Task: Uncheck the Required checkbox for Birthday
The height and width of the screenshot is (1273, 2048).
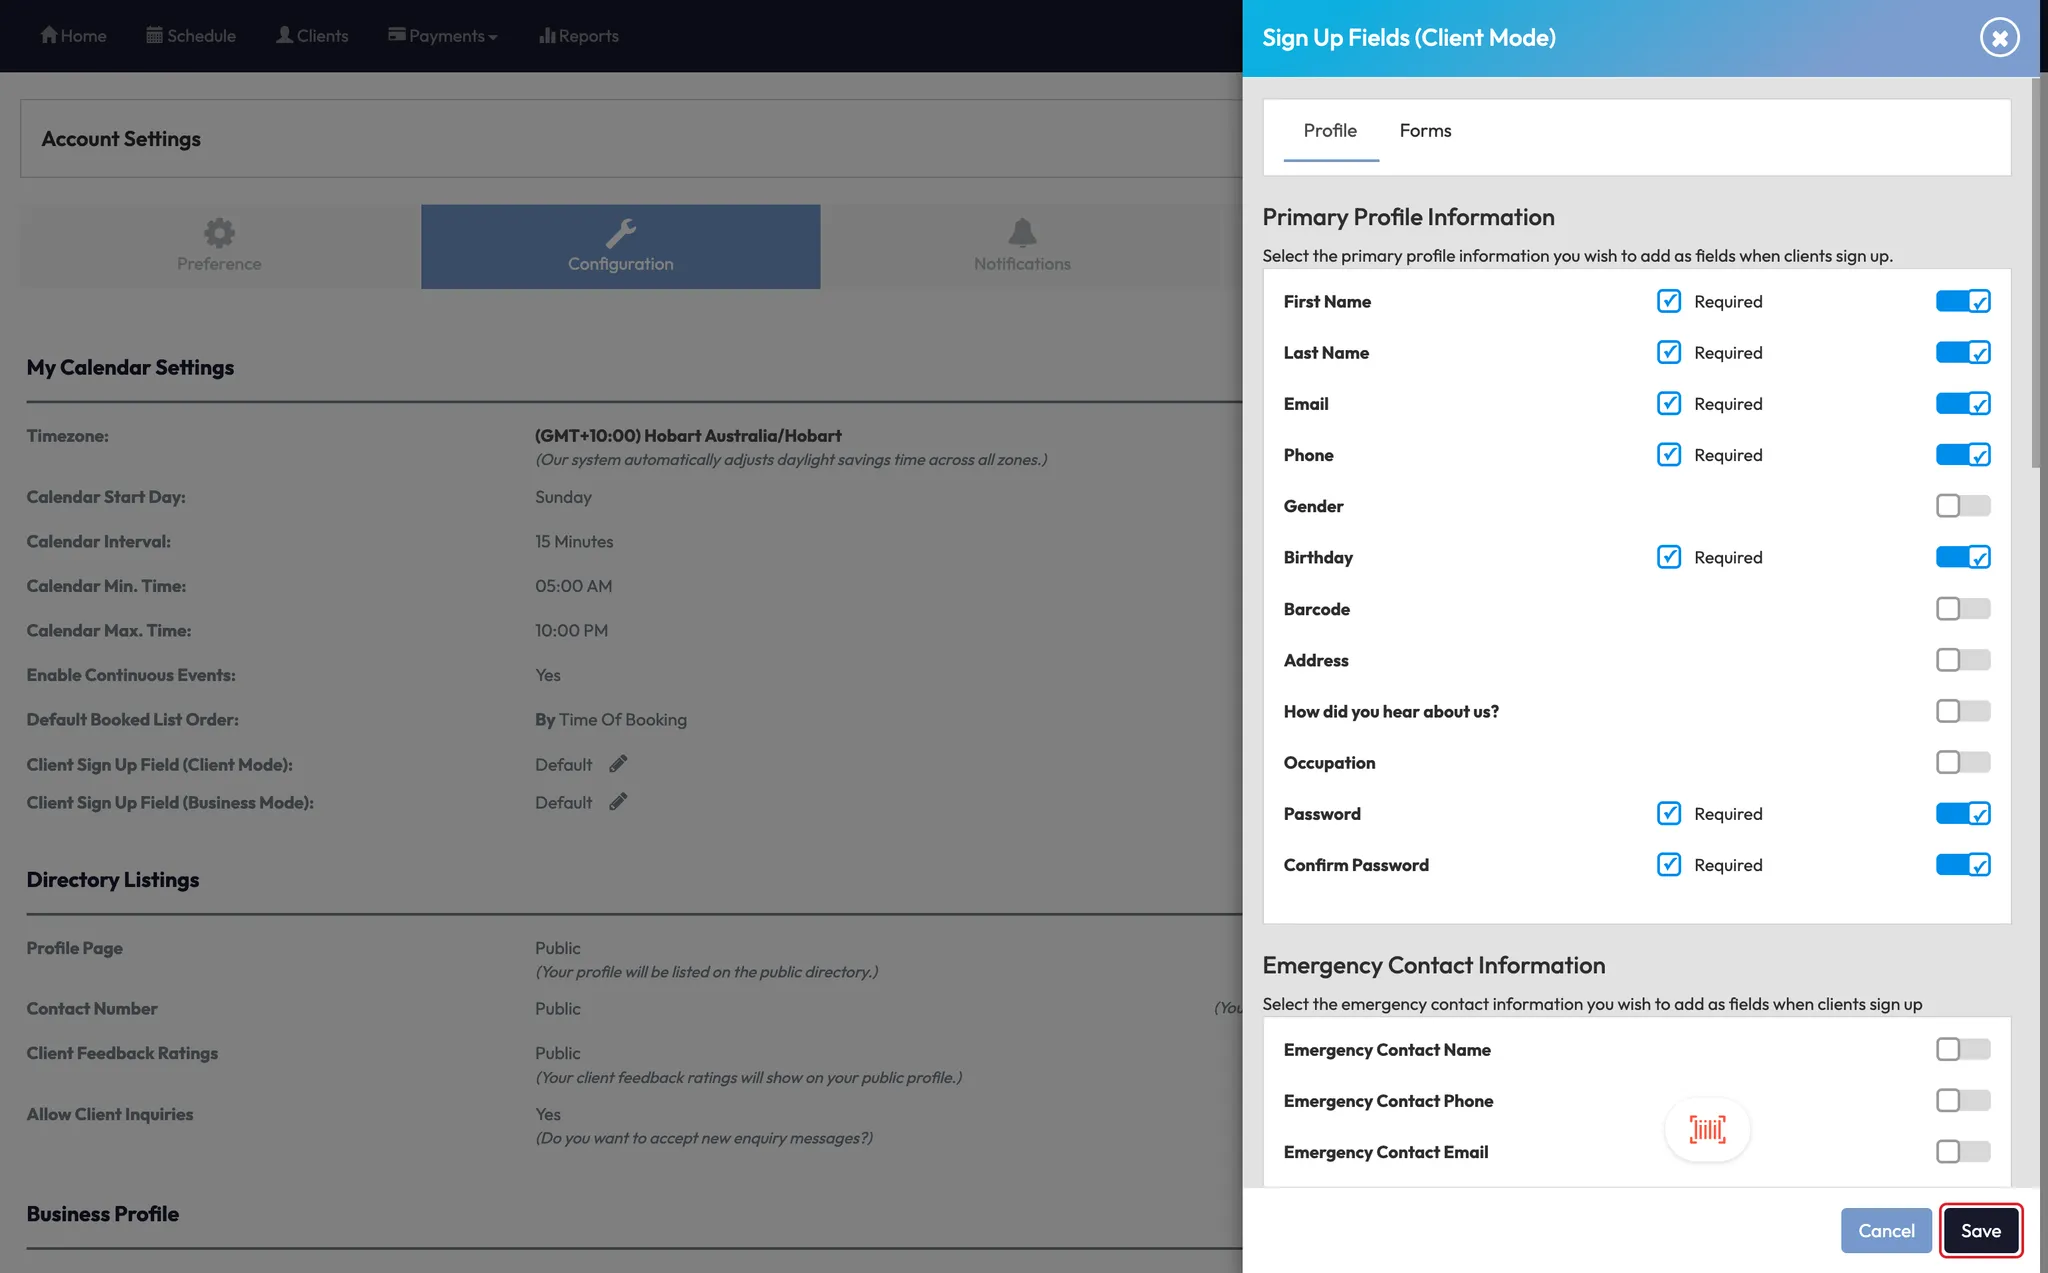Action: 1668,557
